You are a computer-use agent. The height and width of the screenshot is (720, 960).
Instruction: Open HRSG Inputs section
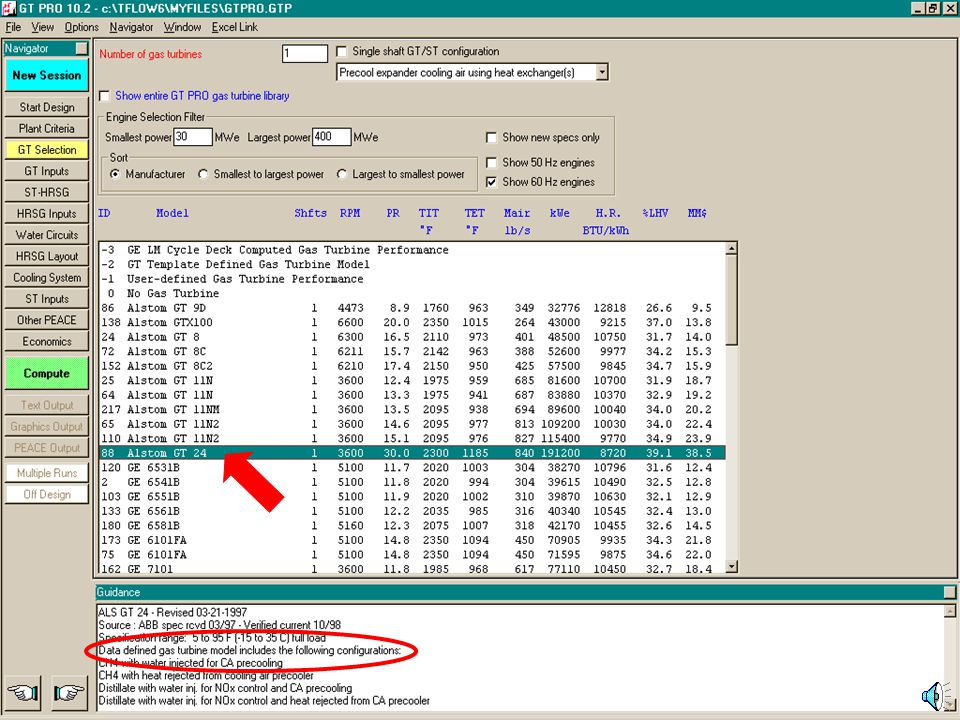[47, 214]
